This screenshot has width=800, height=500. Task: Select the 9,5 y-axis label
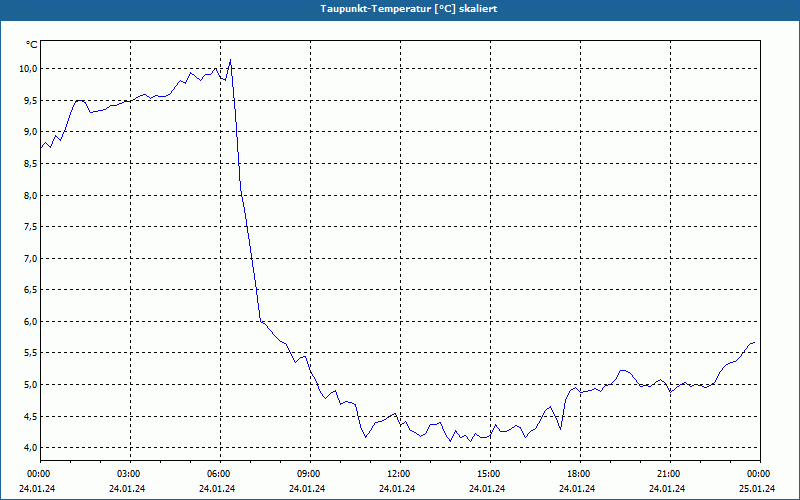click(30, 101)
